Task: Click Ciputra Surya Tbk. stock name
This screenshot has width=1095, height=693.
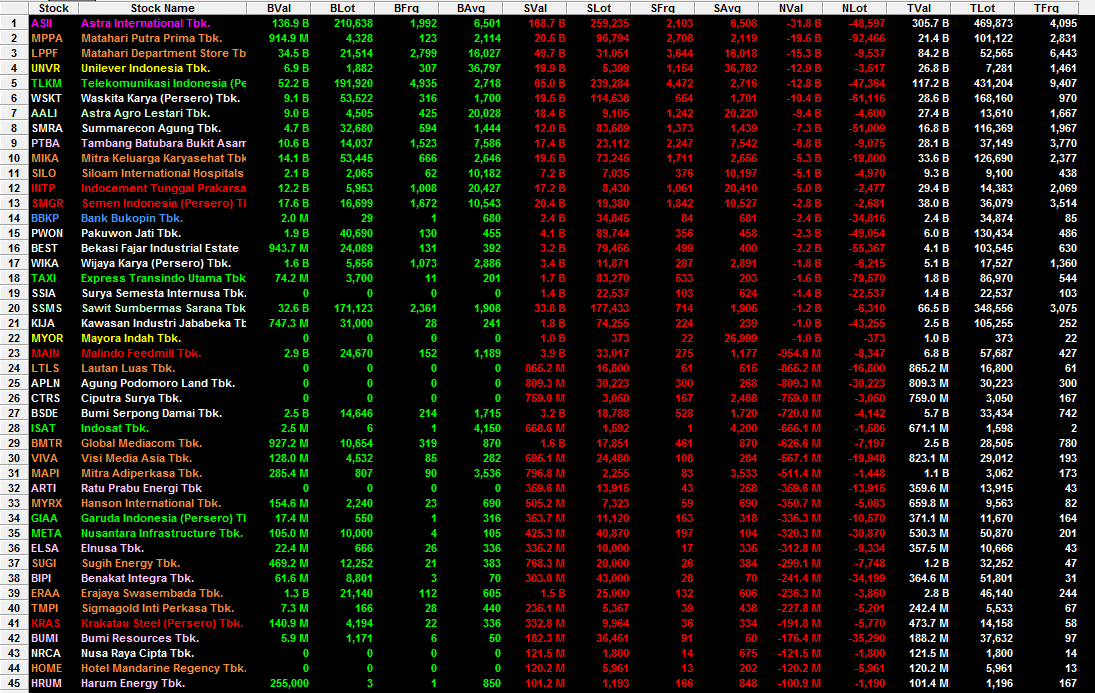Action: pyautogui.click(x=131, y=399)
